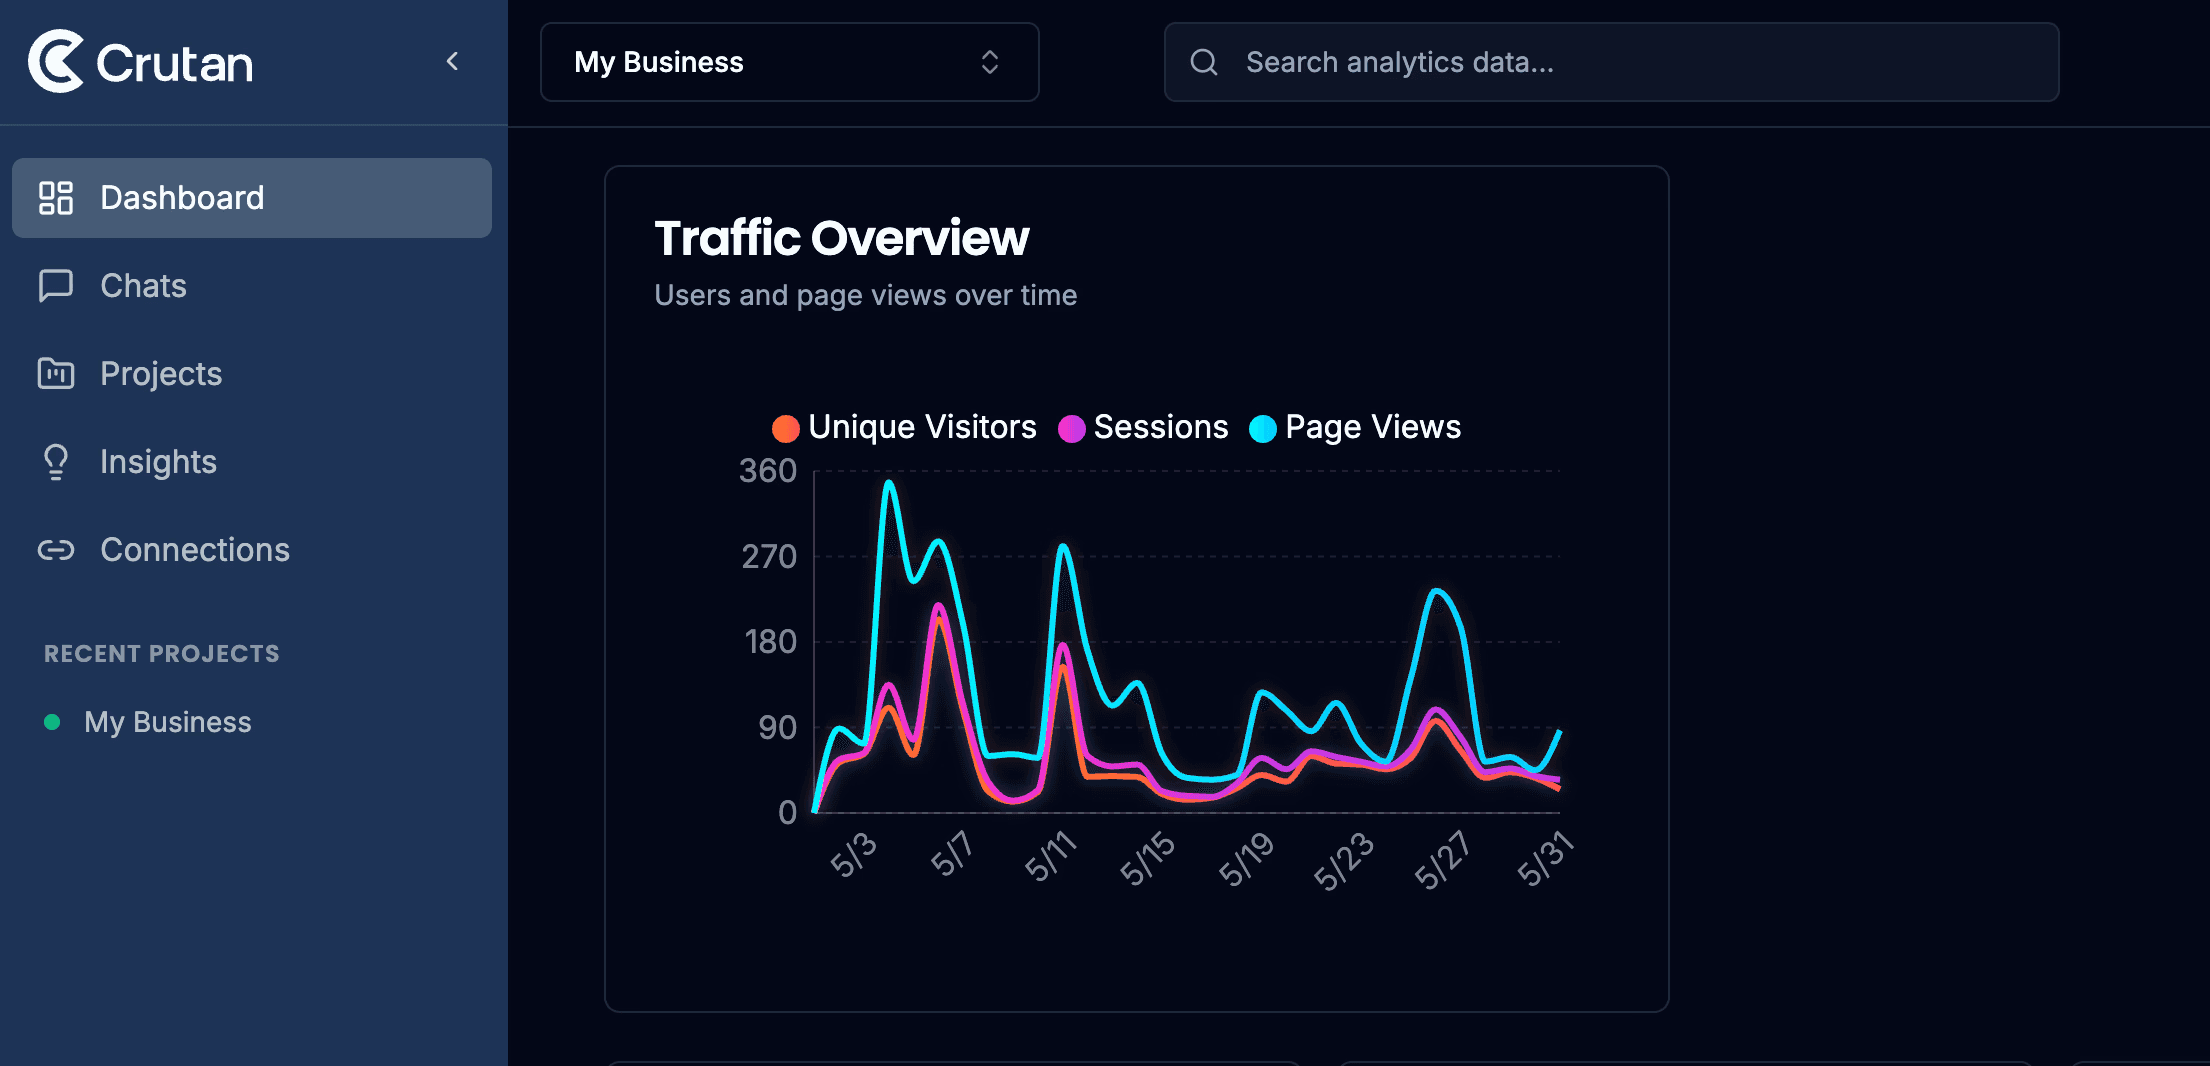Click the 5/19 x-axis date label
Viewport: 2210px width, 1066px height.
click(1246, 859)
